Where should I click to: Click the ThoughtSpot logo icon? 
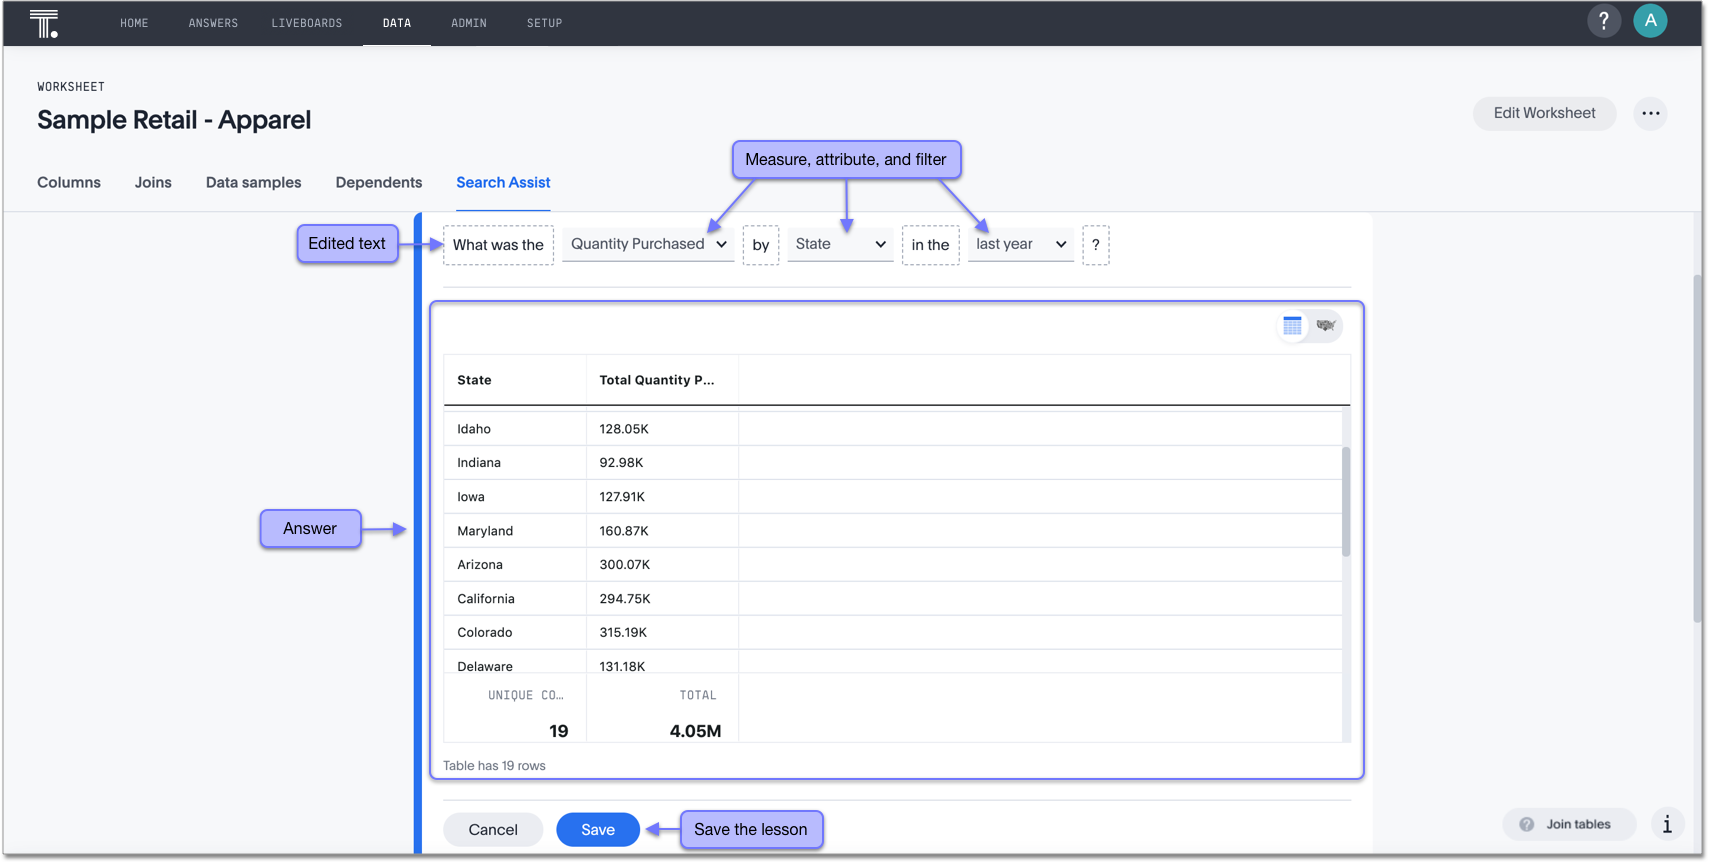tap(44, 23)
